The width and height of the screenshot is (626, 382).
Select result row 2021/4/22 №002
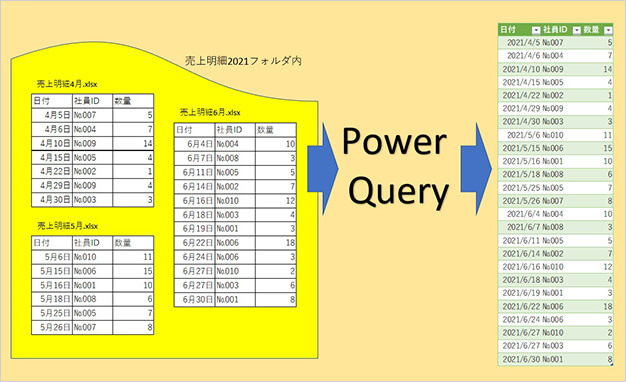pyautogui.click(x=555, y=95)
